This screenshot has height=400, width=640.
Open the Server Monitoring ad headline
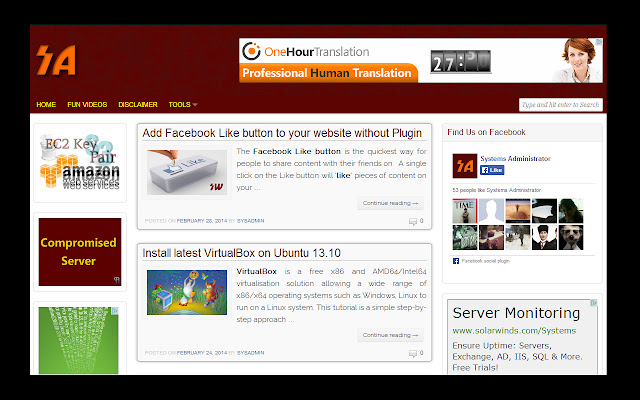(516, 313)
